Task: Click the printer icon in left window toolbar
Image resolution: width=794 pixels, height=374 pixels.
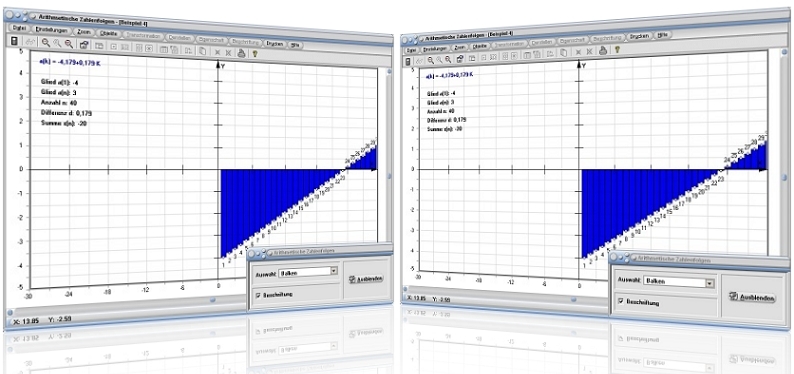Action: tap(242, 52)
